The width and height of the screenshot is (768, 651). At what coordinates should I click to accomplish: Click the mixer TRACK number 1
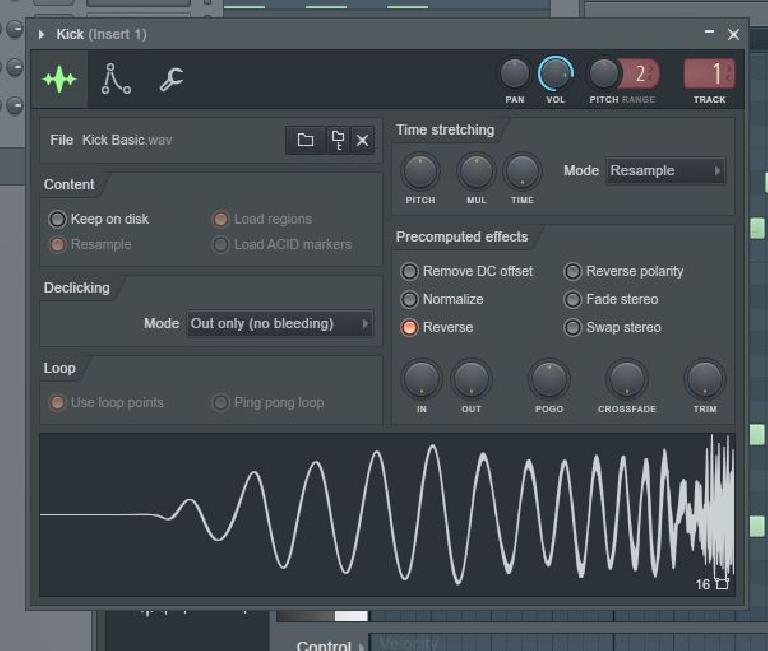710,73
